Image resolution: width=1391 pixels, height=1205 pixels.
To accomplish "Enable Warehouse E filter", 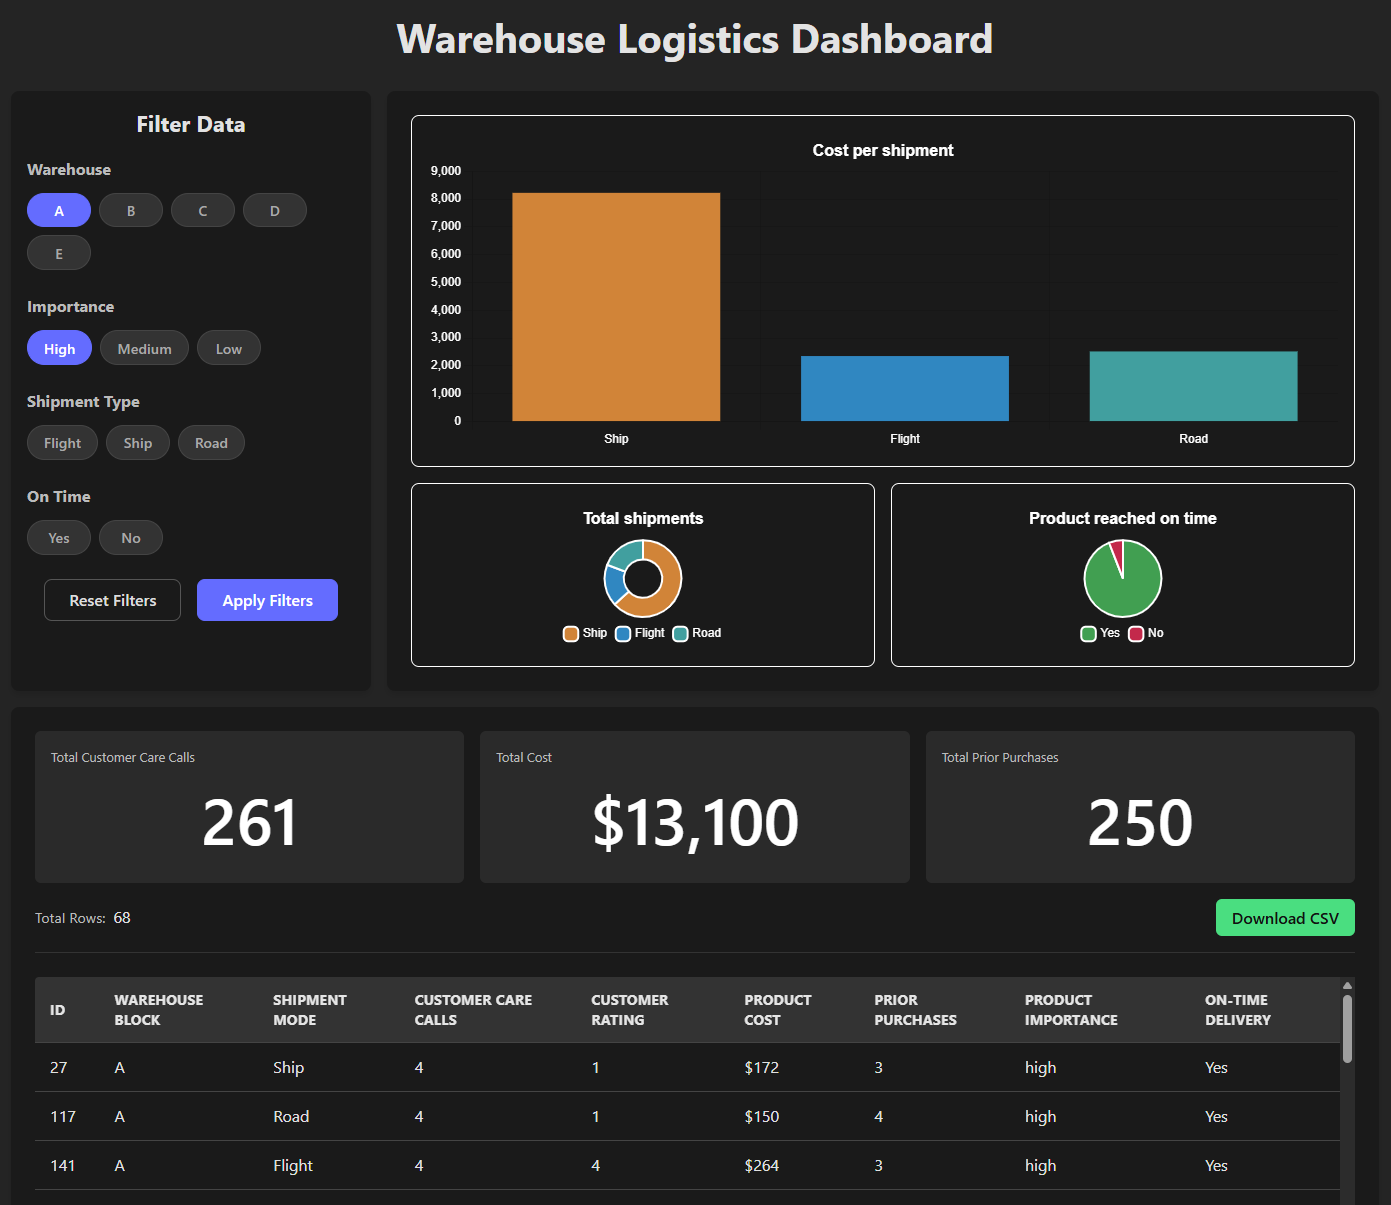I will coord(59,254).
